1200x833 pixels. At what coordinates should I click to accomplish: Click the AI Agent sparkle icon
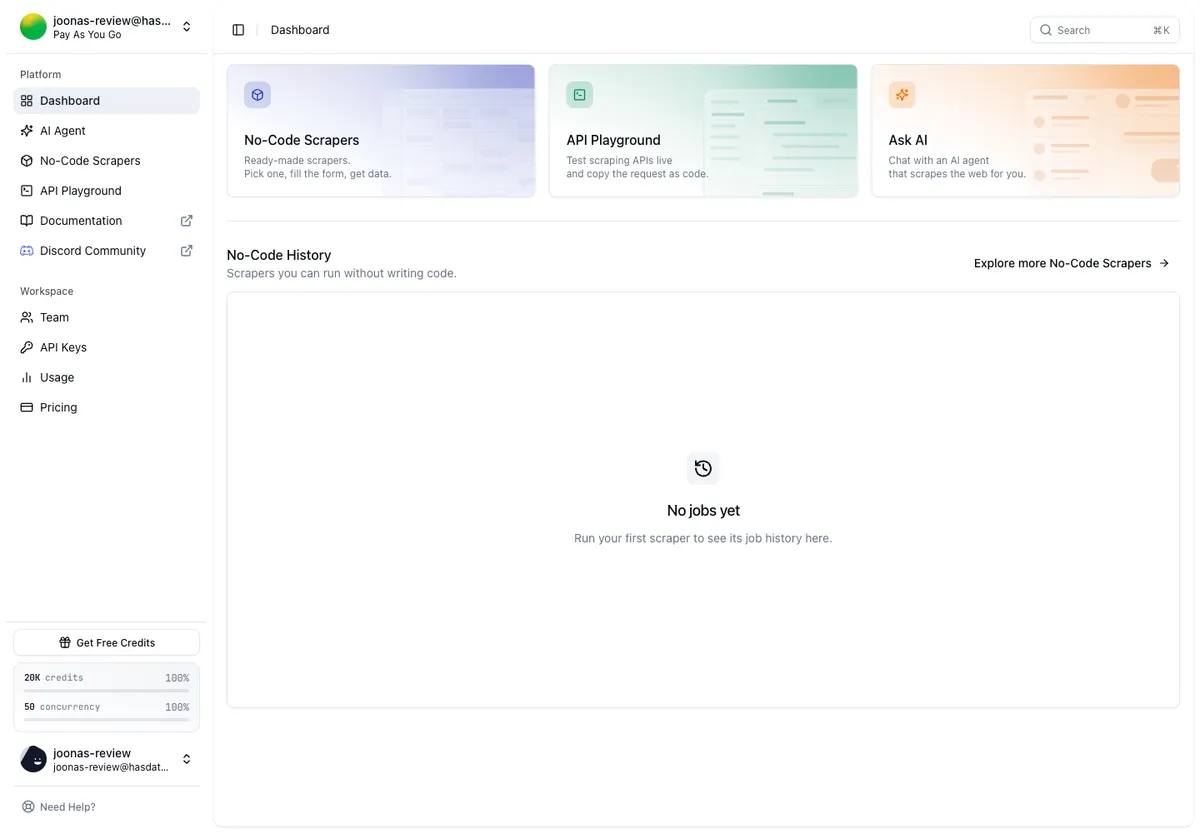(x=27, y=131)
